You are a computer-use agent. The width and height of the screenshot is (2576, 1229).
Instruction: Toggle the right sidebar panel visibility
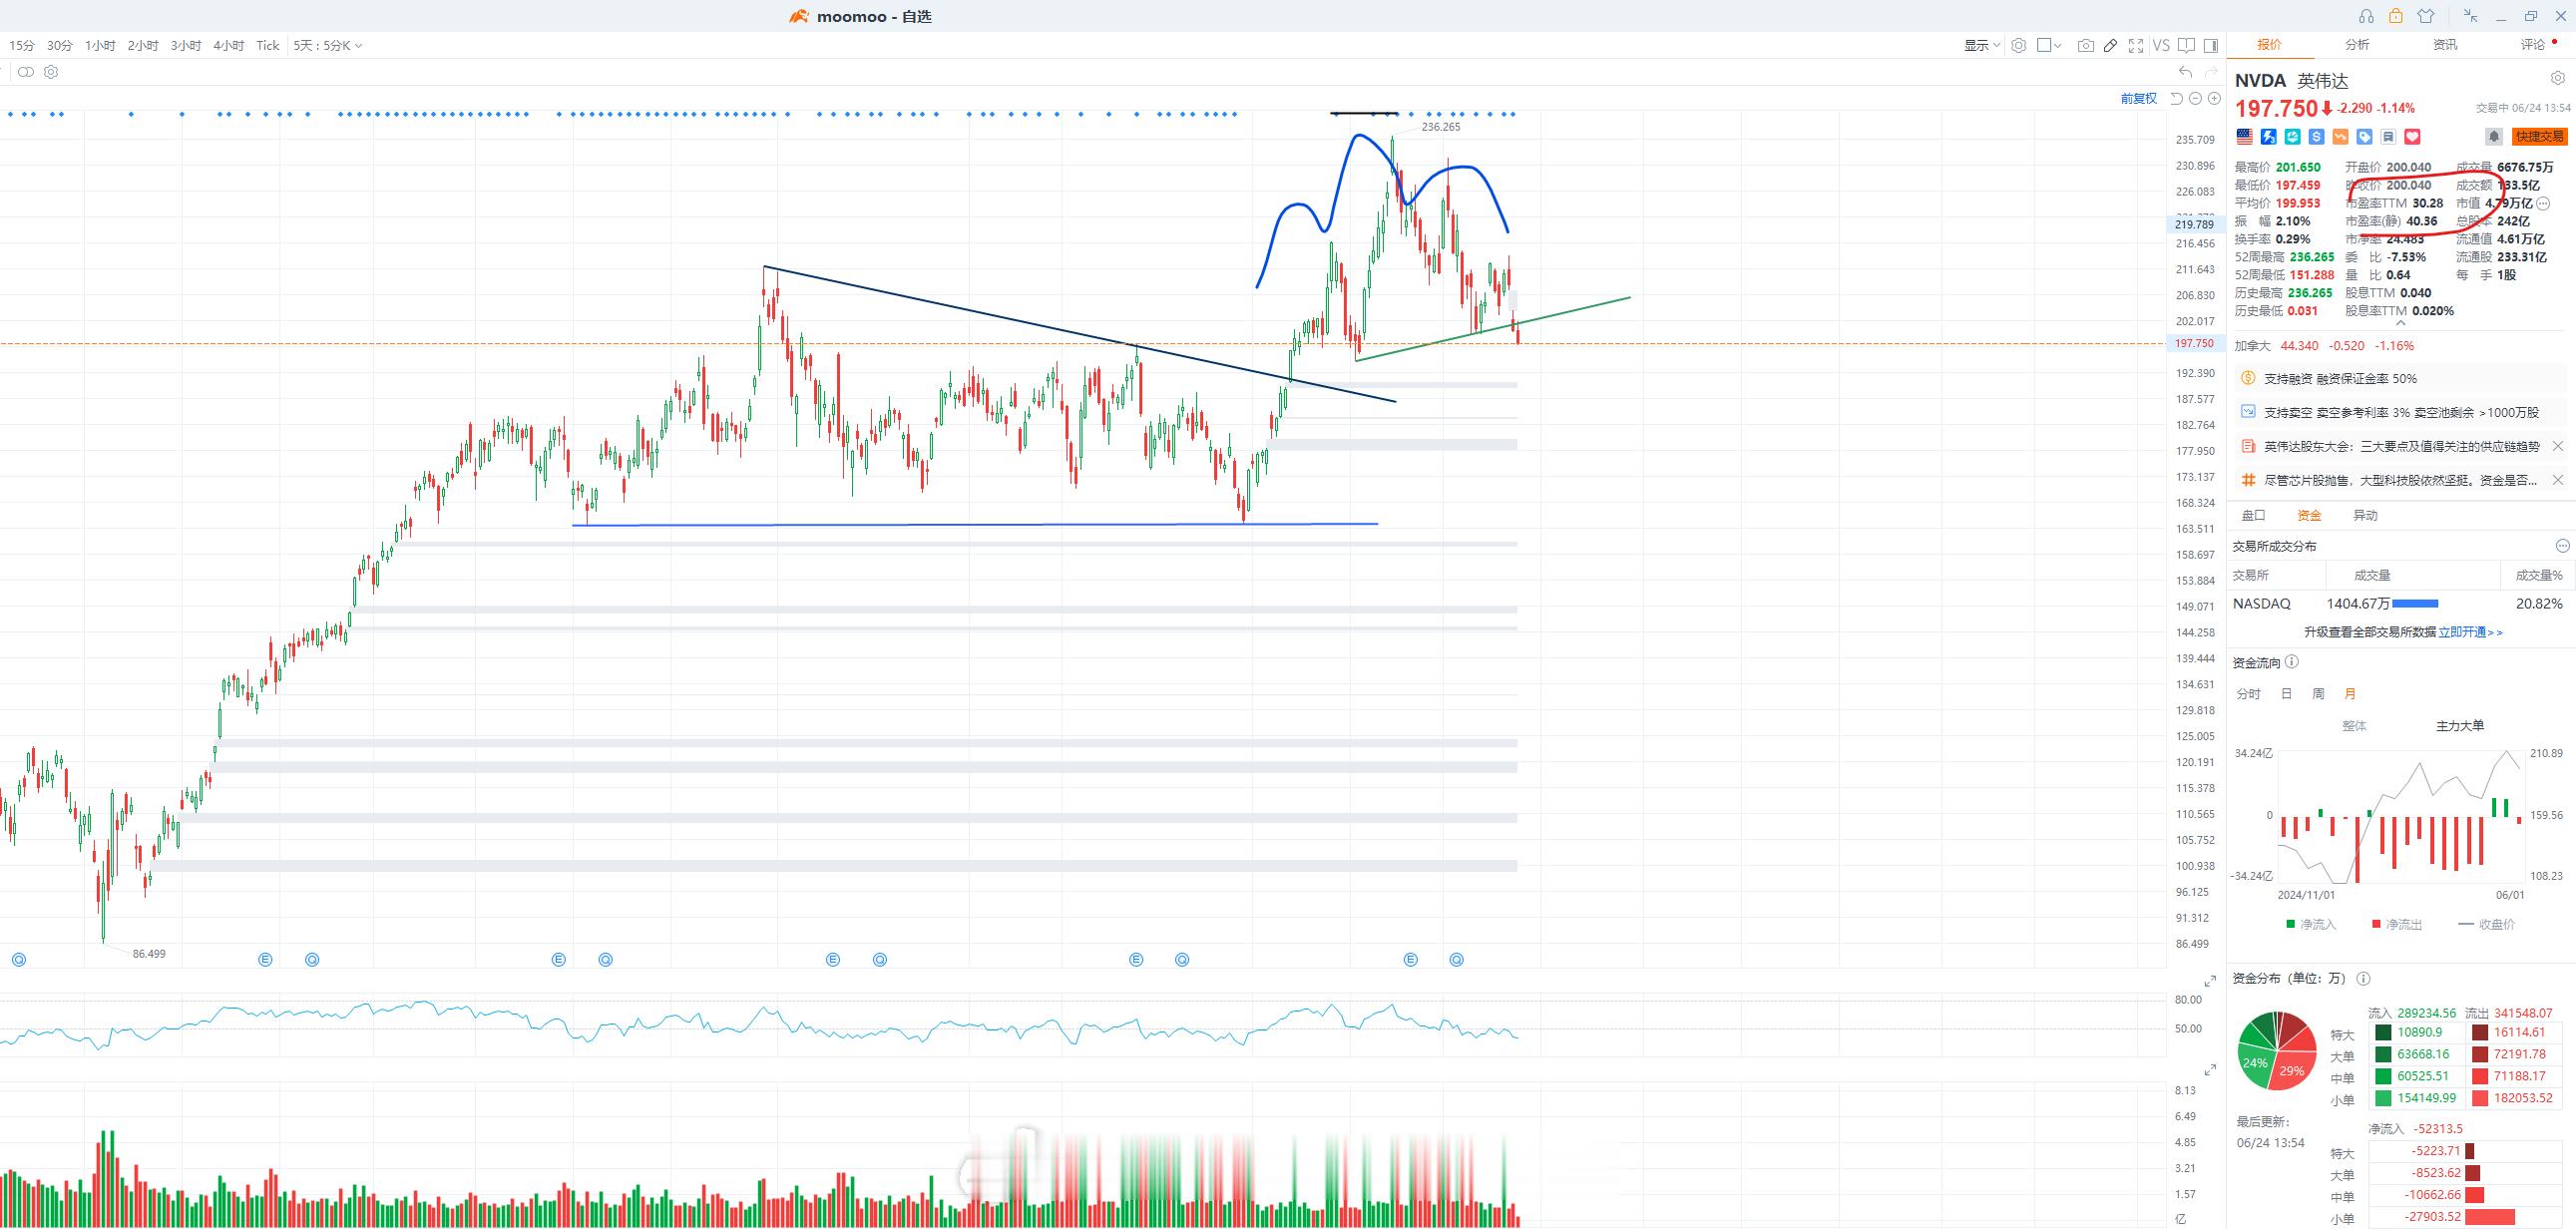pos(2211,45)
